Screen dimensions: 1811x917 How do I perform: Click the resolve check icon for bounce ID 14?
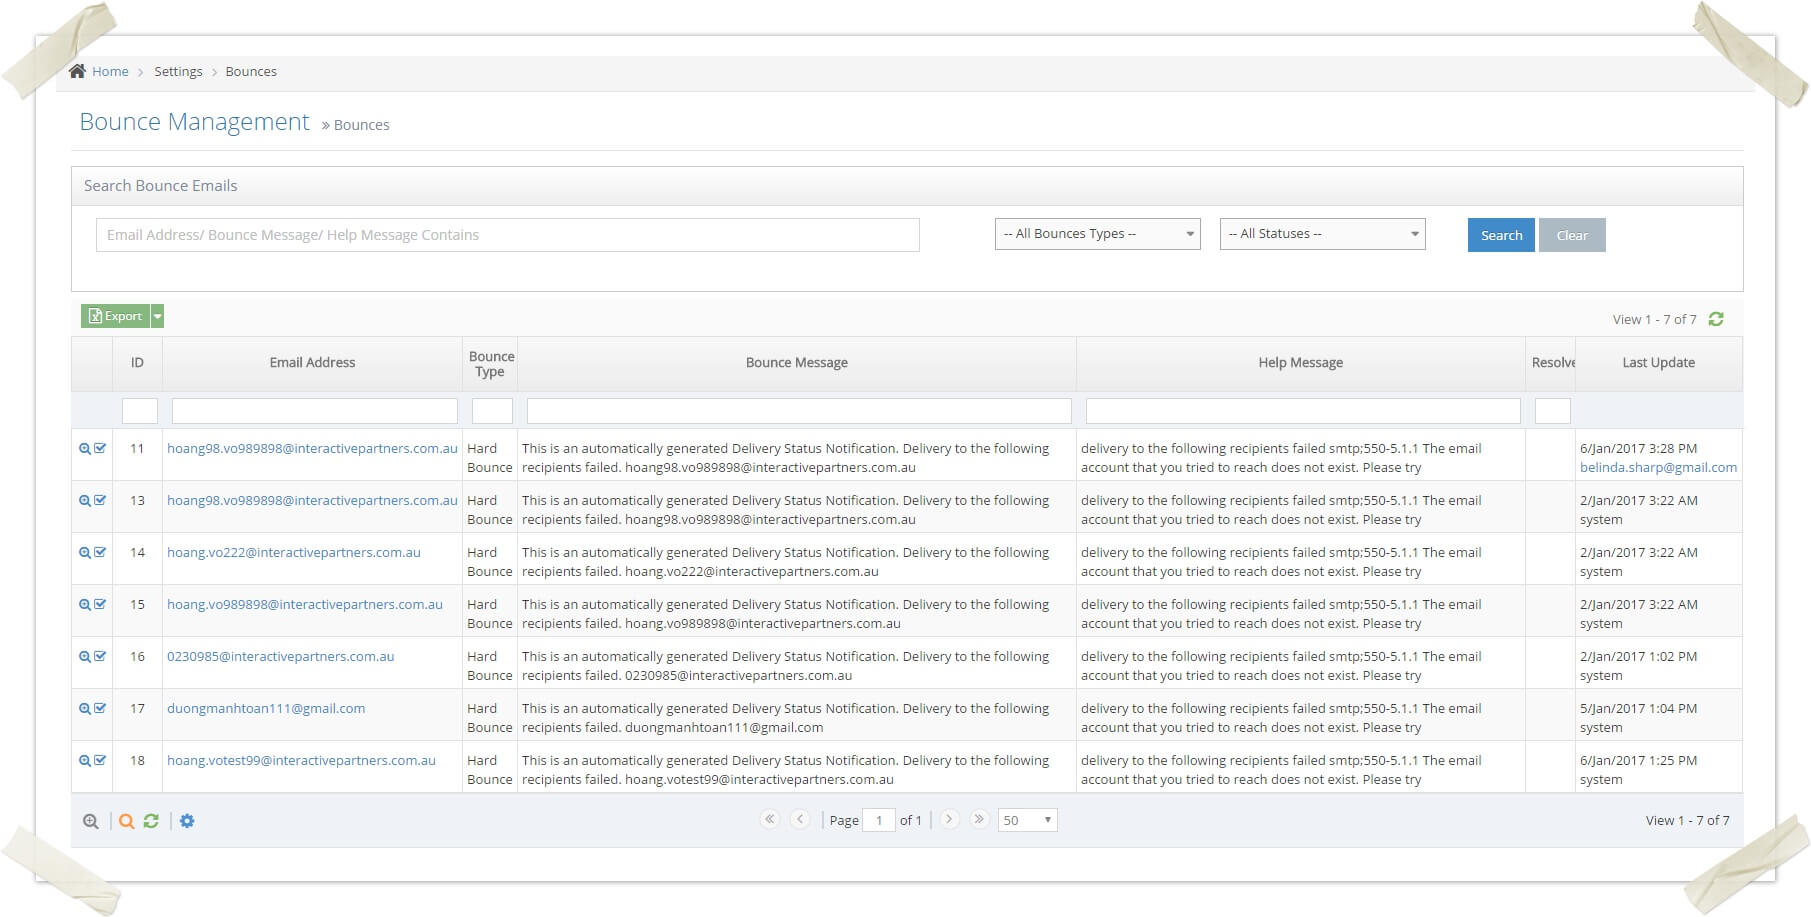tap(100, 552)
